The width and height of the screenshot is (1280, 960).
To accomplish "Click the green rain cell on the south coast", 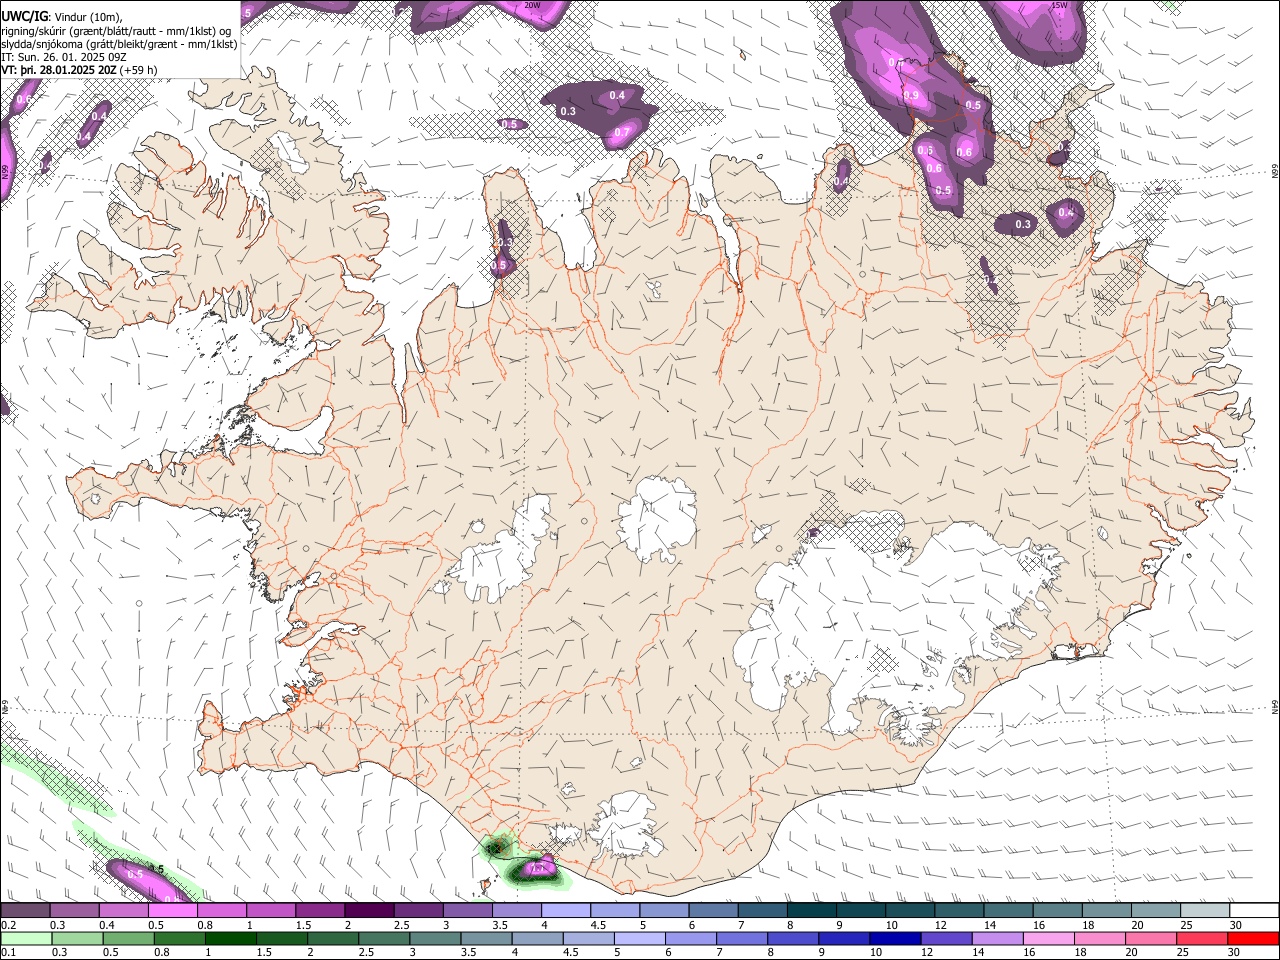I will [496, 848].
